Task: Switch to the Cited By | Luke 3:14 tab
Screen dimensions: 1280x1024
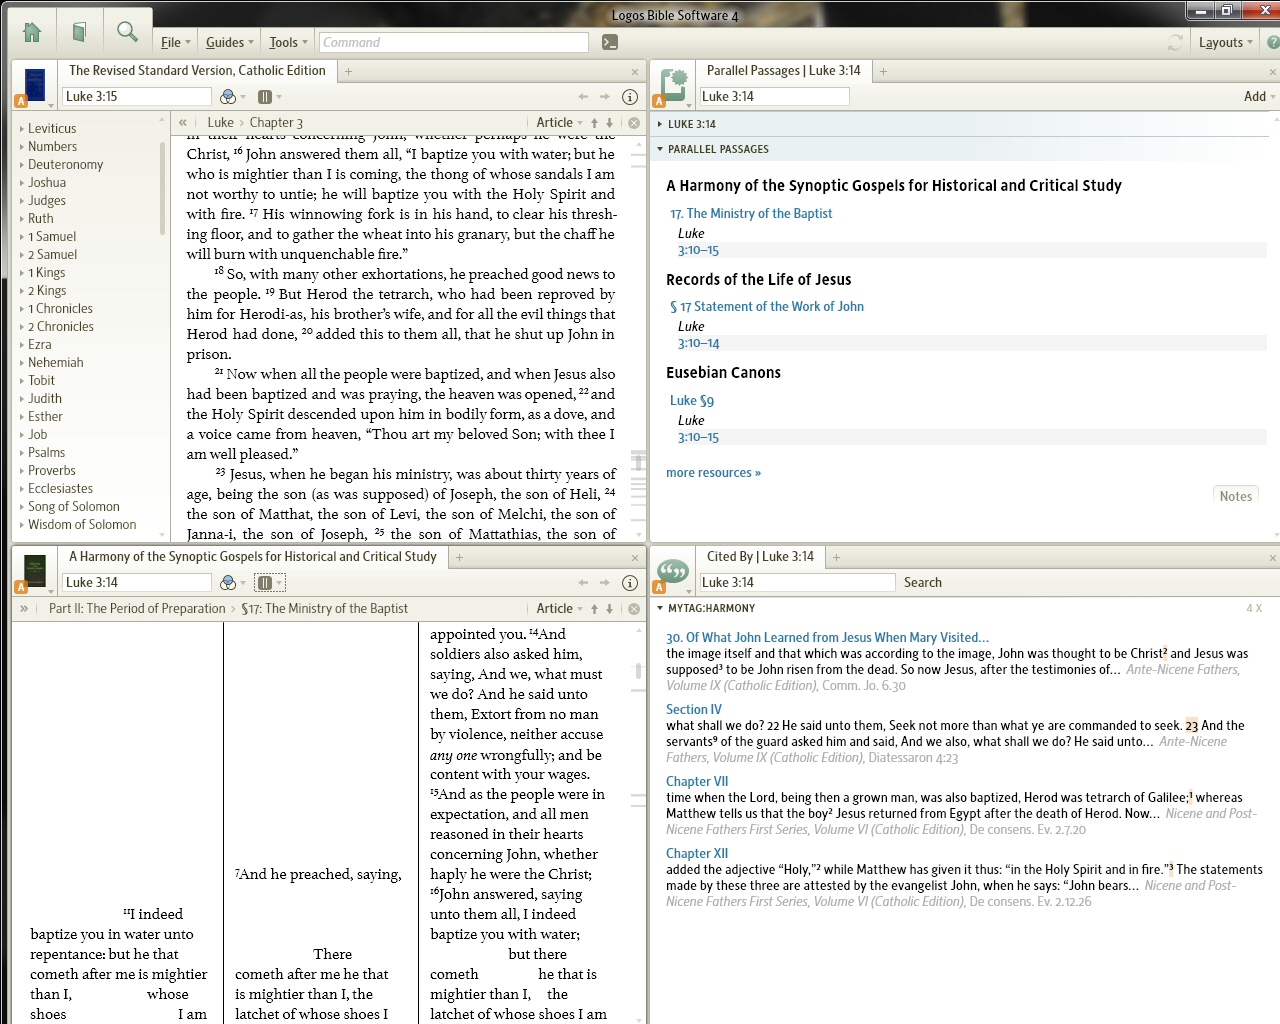Action: click(x=760, y=556)
